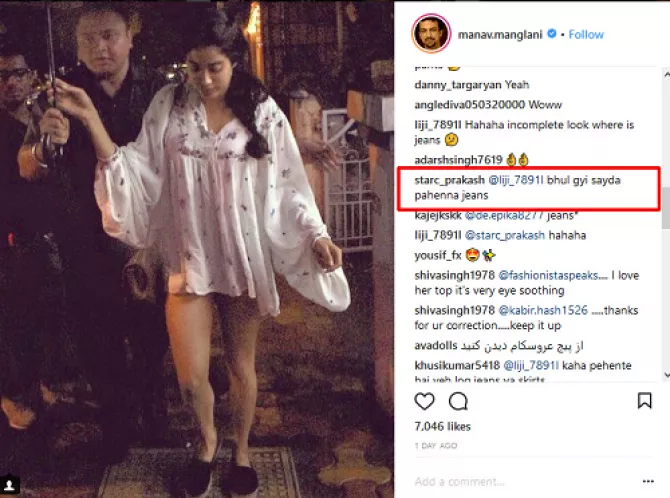Click the scroll up arrow in comments
This screenshot has width=670, height=498.
coord(667,75)
